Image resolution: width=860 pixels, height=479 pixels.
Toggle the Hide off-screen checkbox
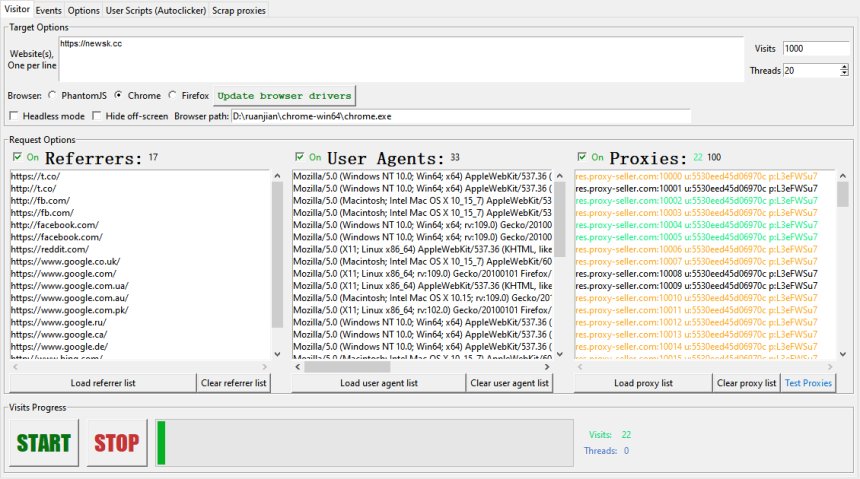pos(96,117)
